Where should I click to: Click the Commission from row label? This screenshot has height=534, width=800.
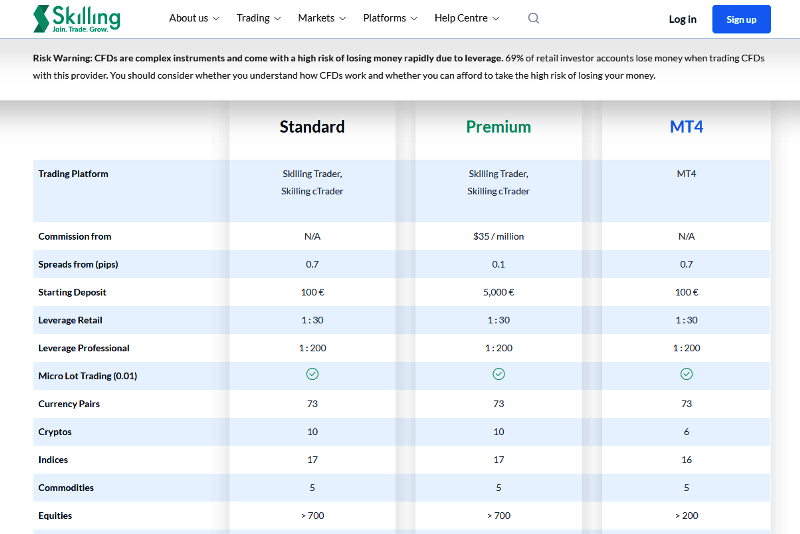click(74, 237)
